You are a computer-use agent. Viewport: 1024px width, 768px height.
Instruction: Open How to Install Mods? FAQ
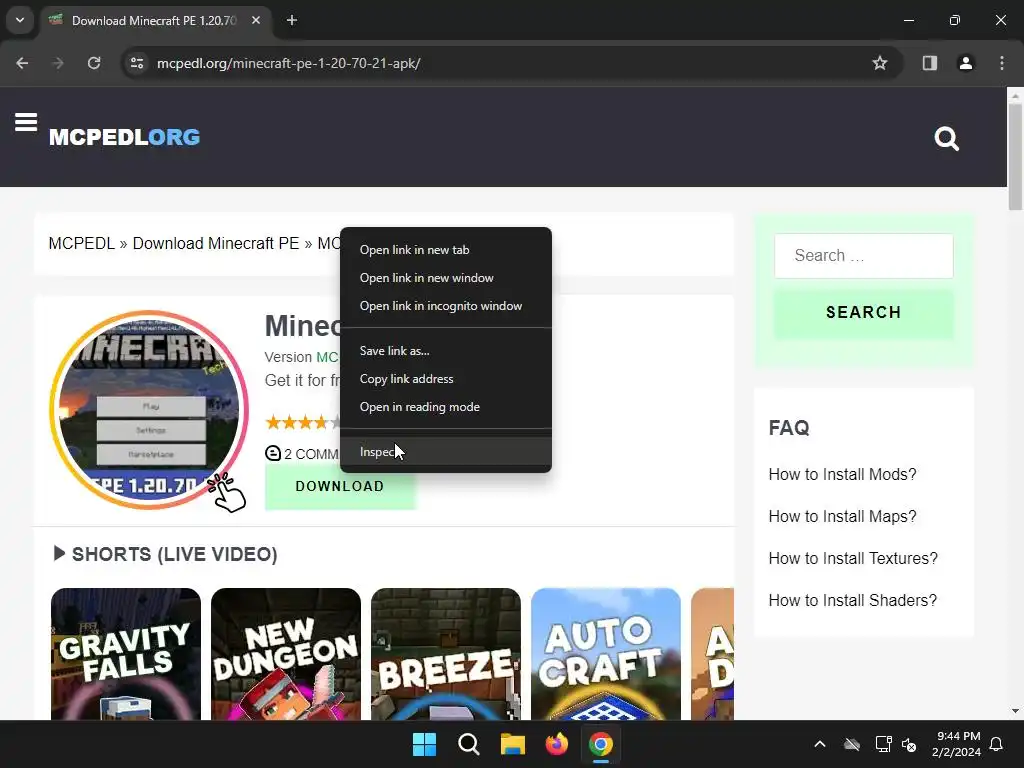click(842, 475)
